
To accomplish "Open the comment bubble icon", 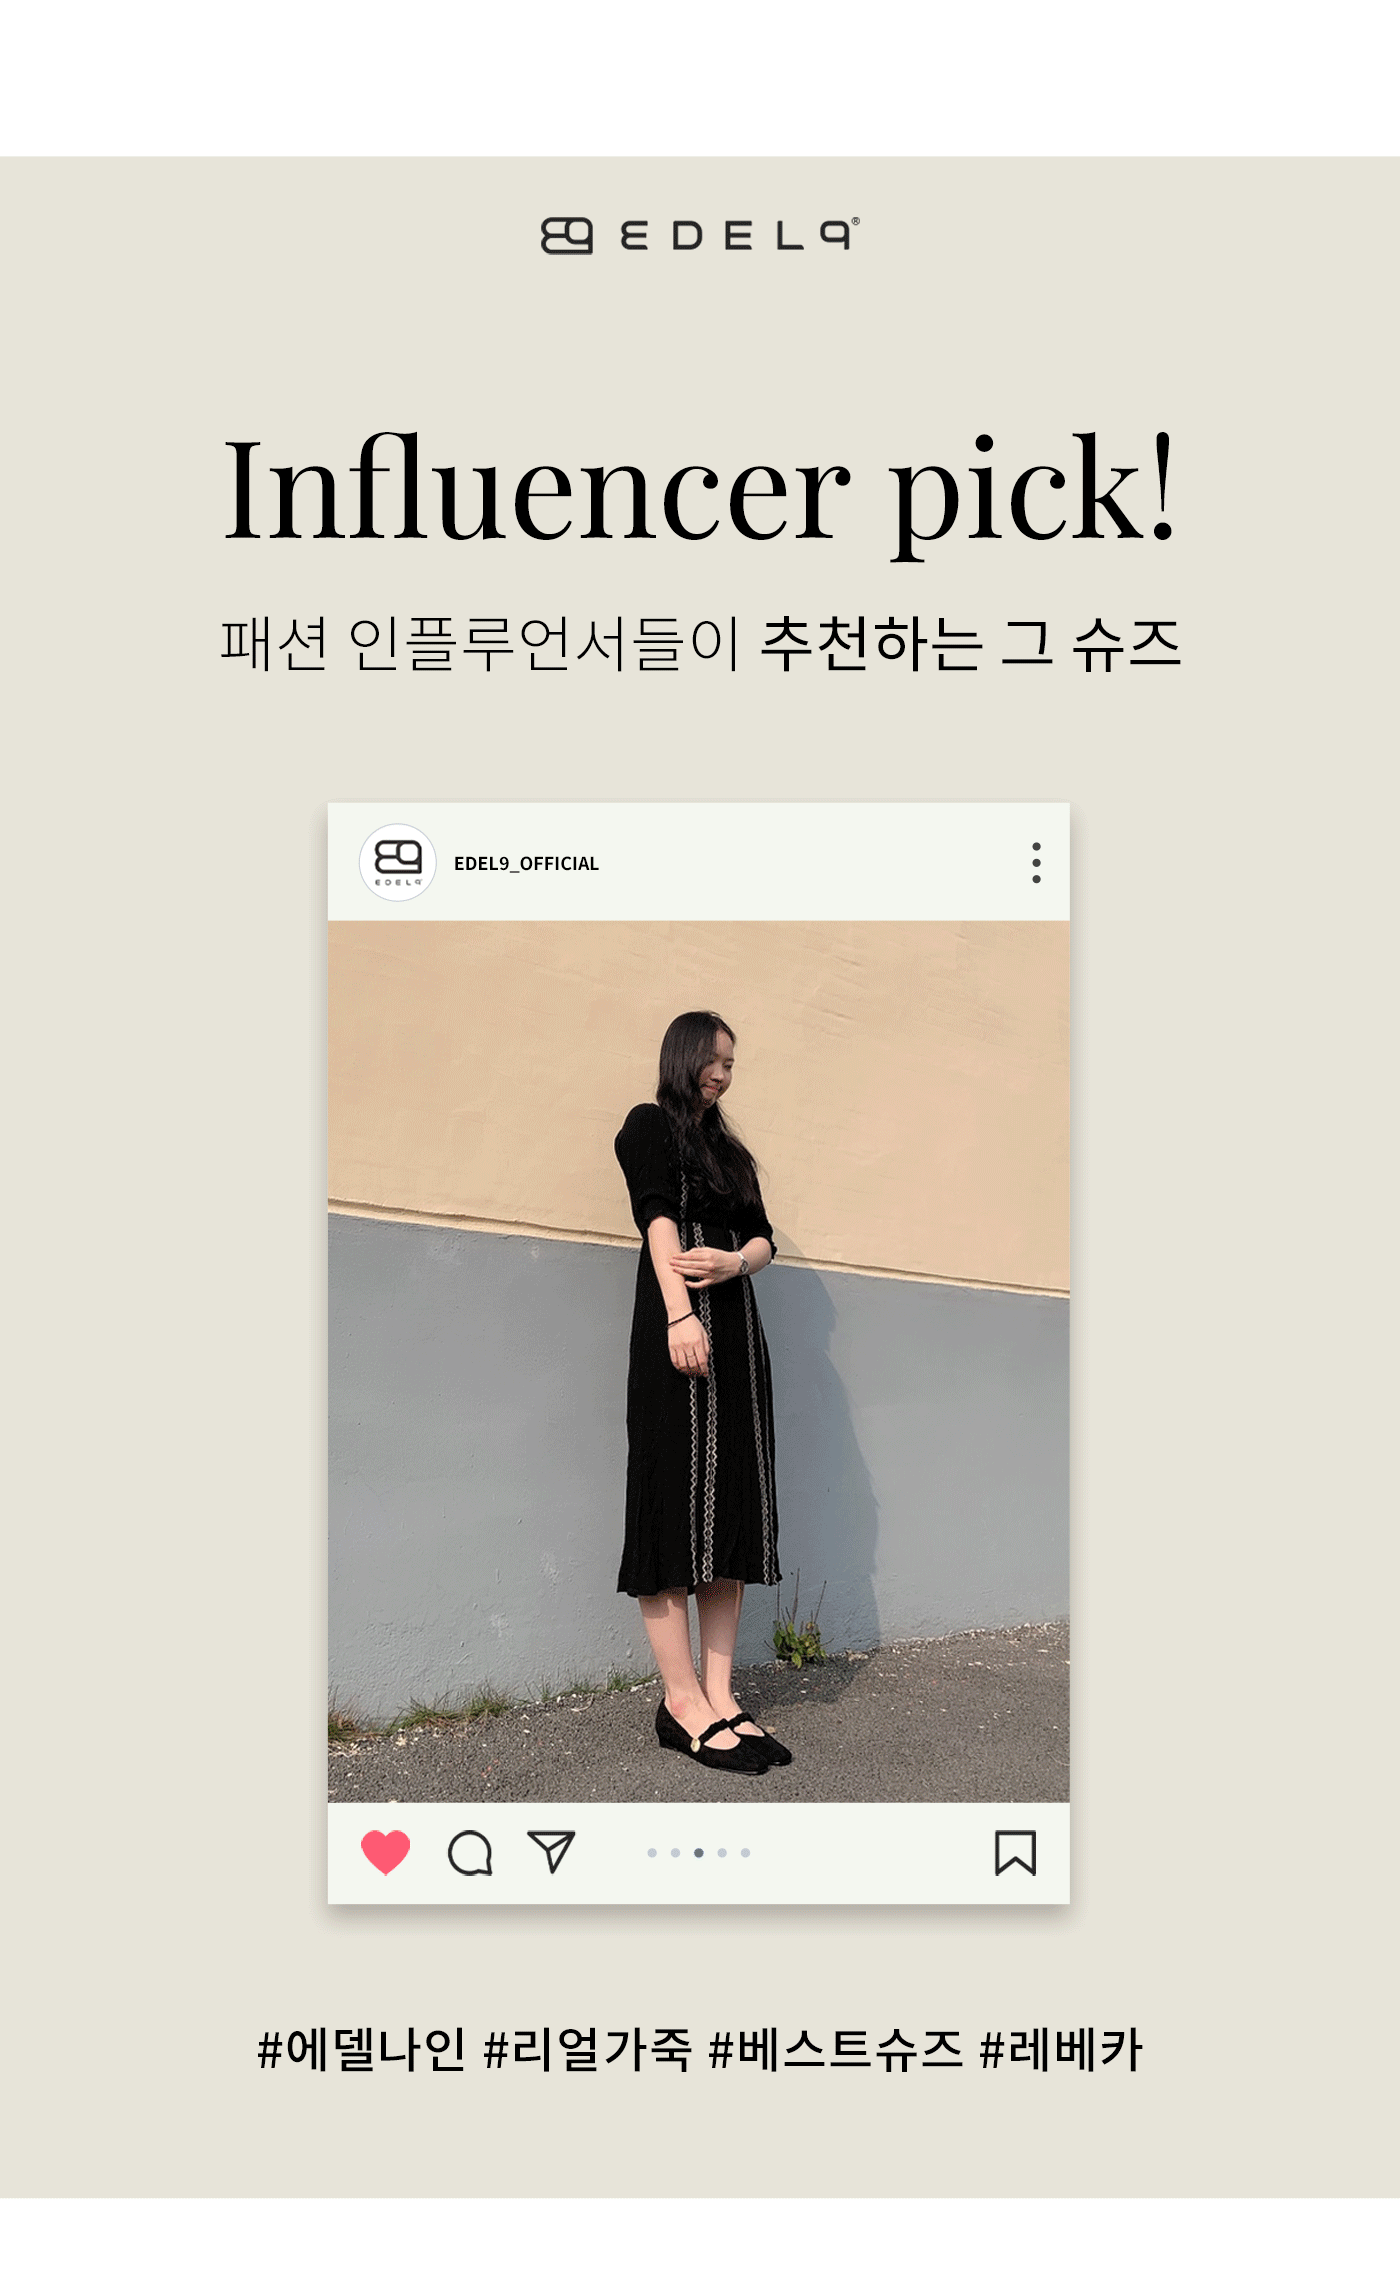I will [470, 1853].
